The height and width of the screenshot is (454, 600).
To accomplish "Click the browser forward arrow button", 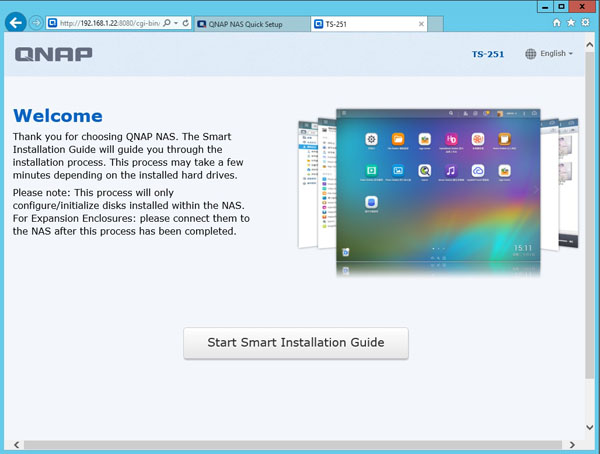I will pyautogui.click(x=36, y=23).
